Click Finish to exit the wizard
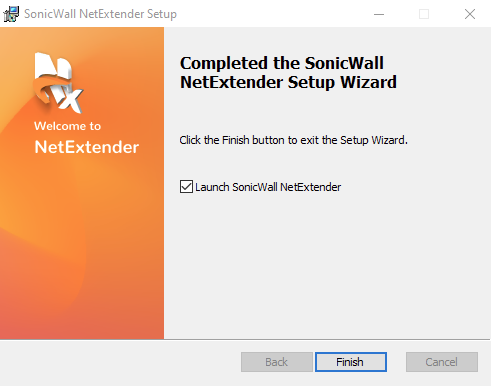The width and height of the screenshot is (491, 386). (351, 362)
